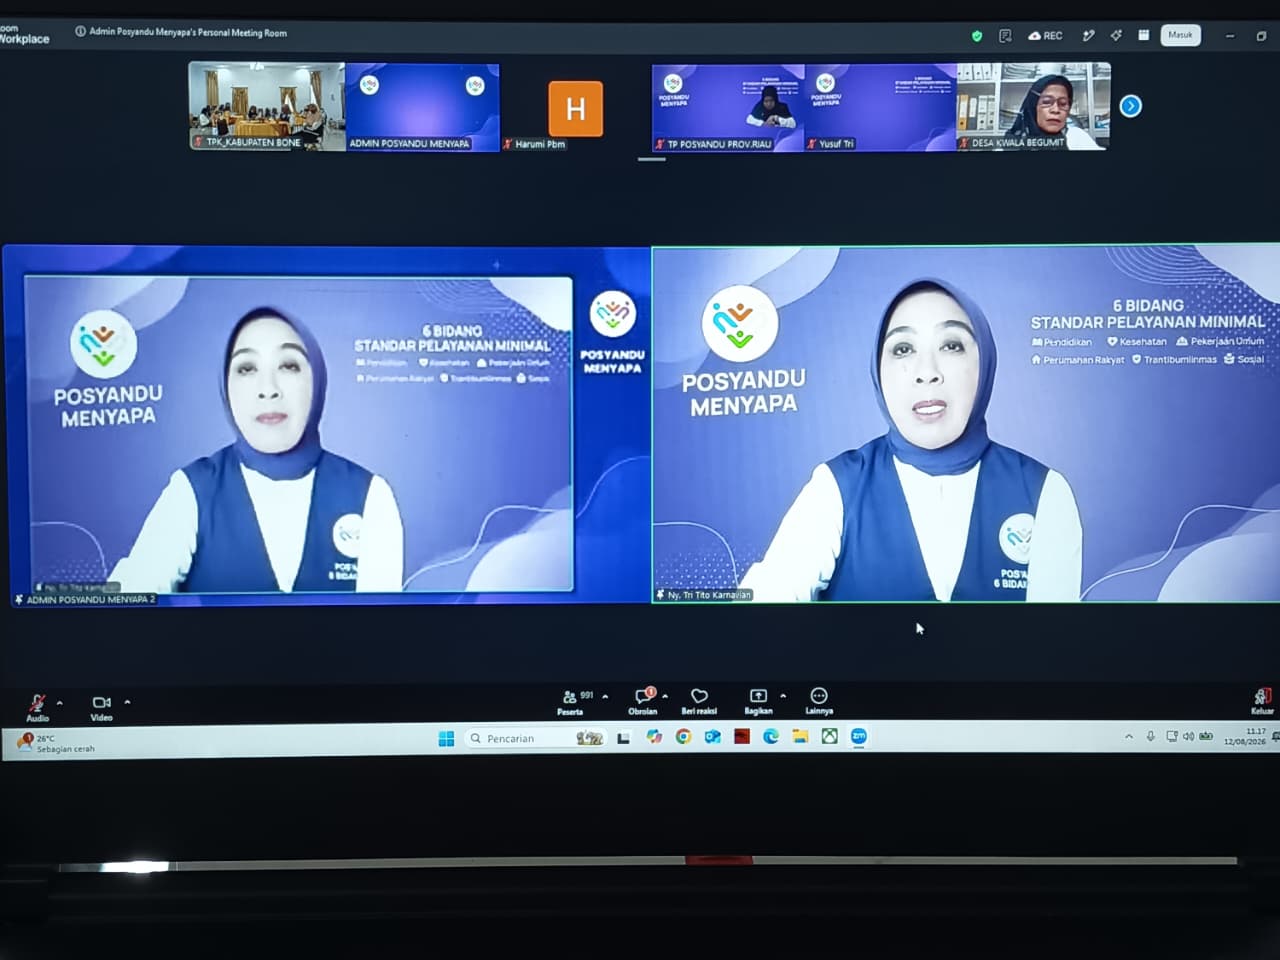Open audio options arrow next to Audio

pyautogui.click(x=60, y=703)
